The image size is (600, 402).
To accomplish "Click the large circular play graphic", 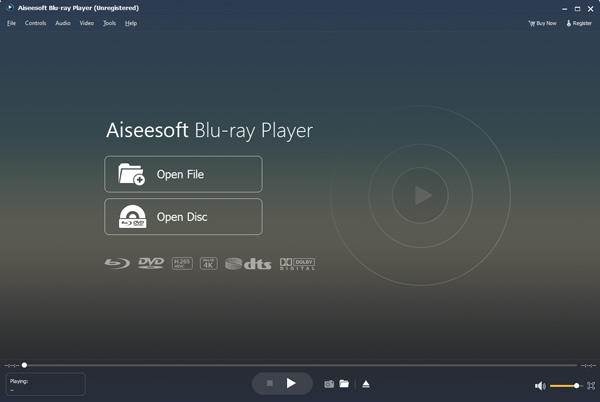I will click(420, 195).
